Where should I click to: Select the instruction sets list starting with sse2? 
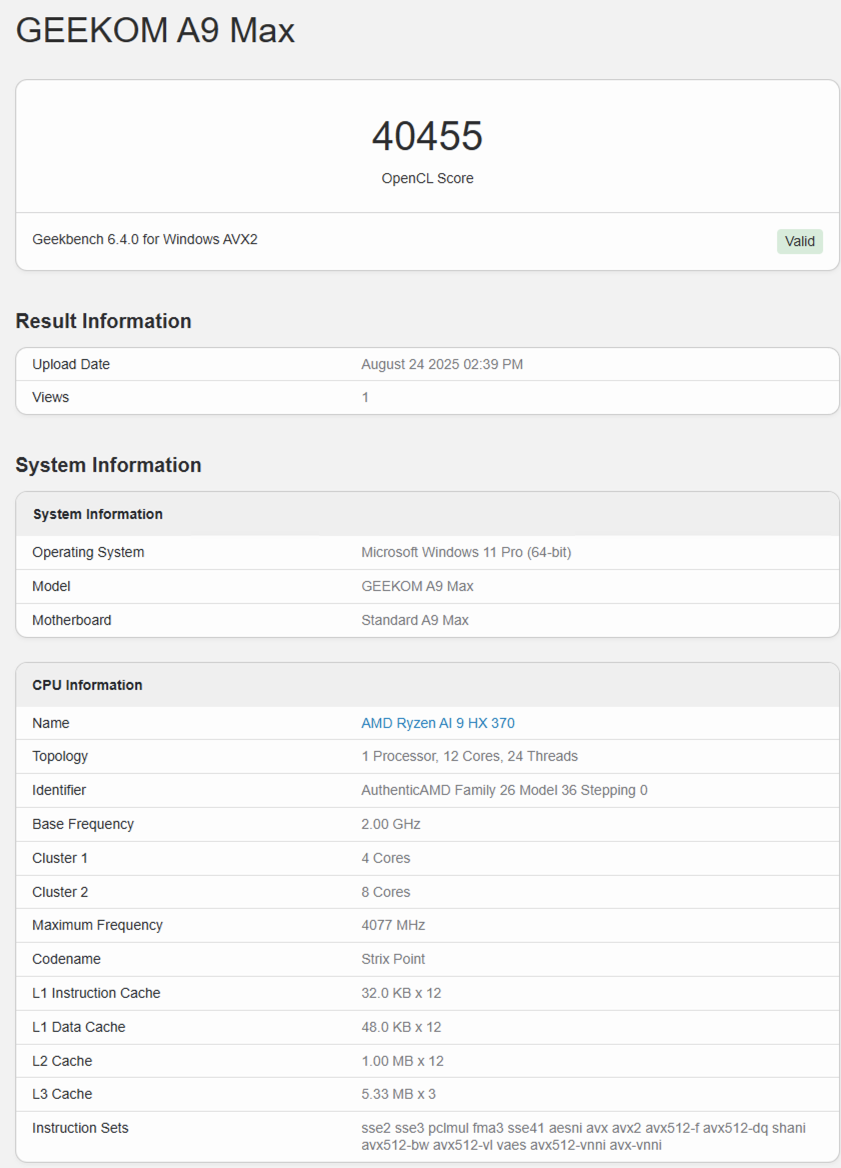tap(583, 1136)
